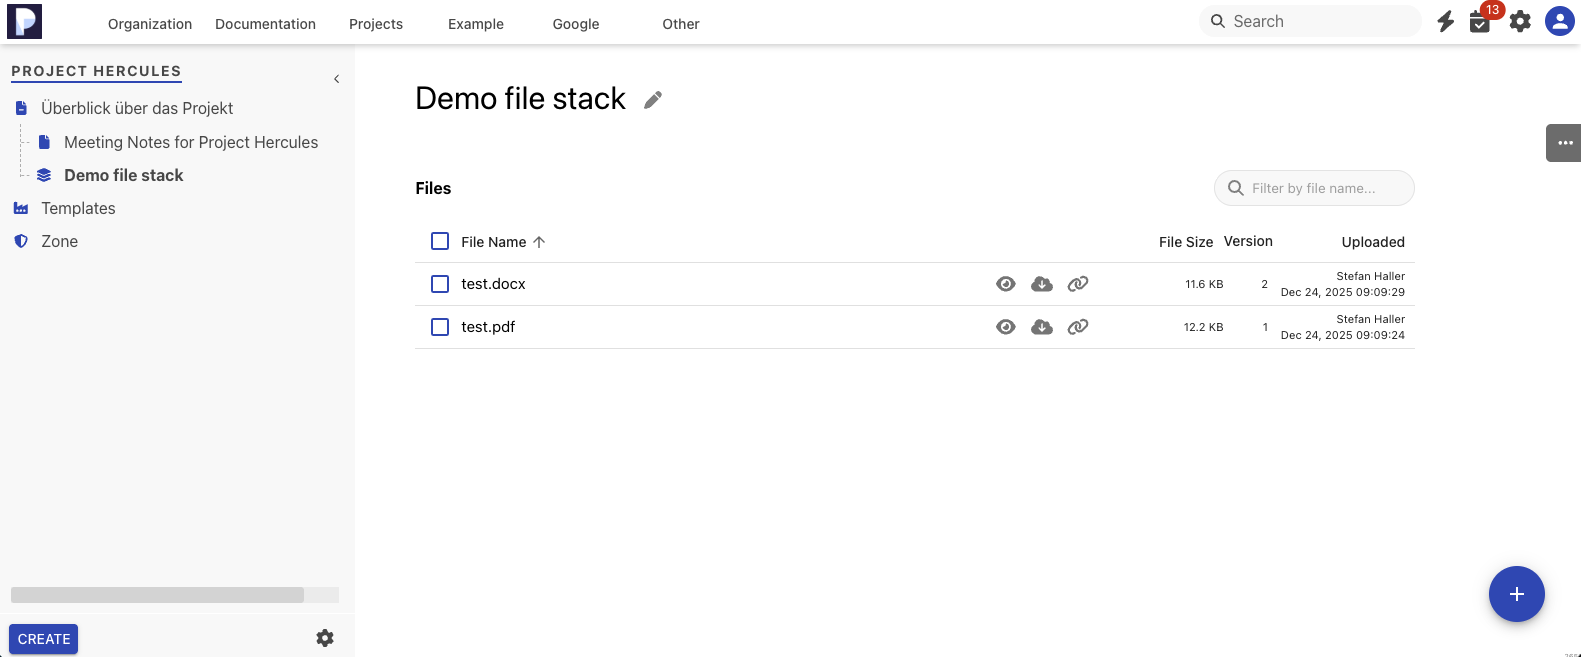Image resolution: width=1581 pixels, height=657 pixels.
Task: Toggle the select all files checkbox
Action: 440,241
